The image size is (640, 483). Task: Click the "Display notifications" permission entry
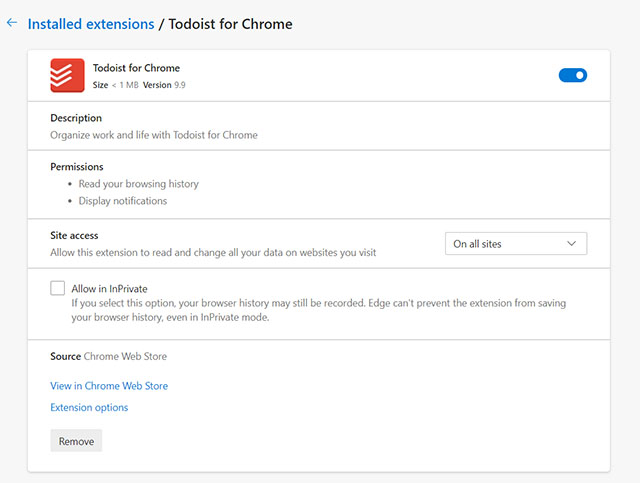pos(123,201)
